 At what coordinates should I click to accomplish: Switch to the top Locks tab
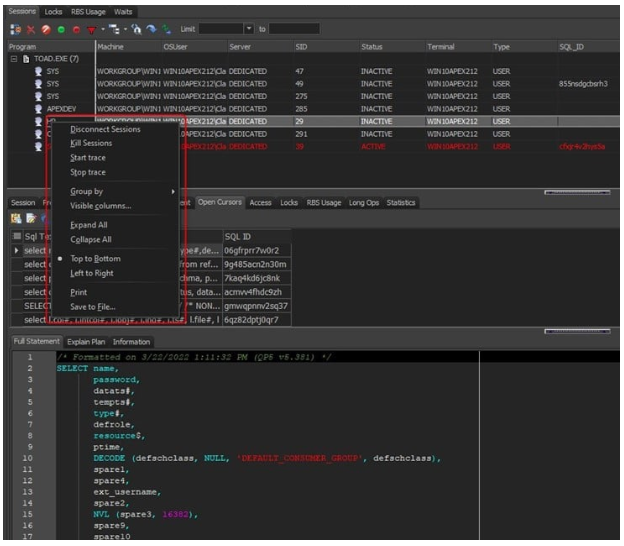[53, 12]
